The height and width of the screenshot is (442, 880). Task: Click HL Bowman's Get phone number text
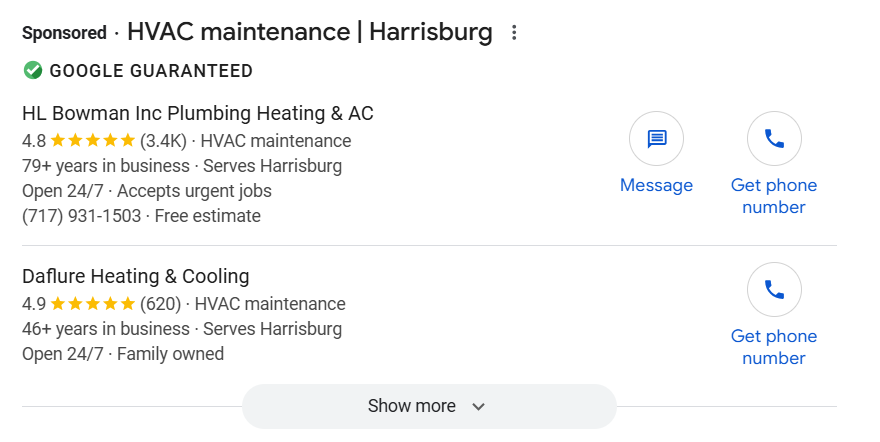click(774, 196)
